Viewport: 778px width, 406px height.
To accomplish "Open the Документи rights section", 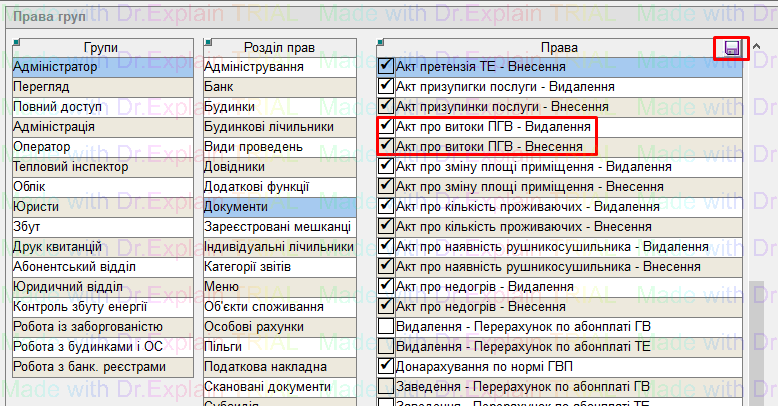I will [279, 207].
